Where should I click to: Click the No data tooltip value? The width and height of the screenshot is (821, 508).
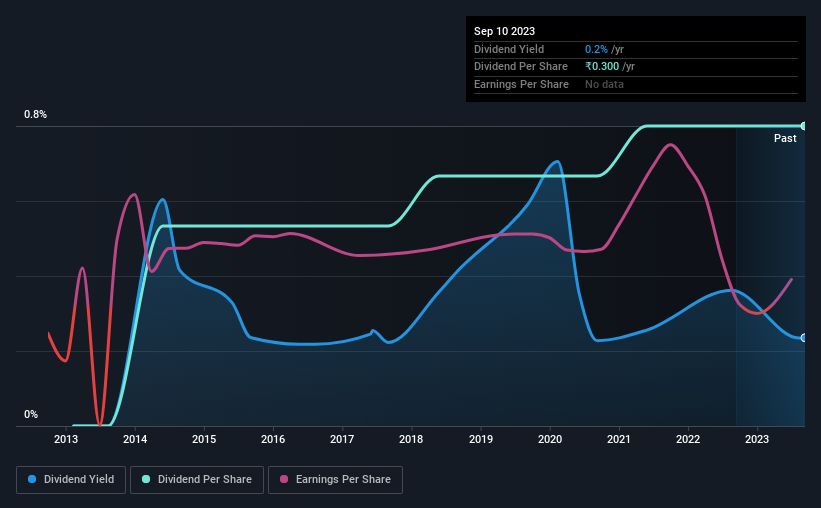click(604, 84)
